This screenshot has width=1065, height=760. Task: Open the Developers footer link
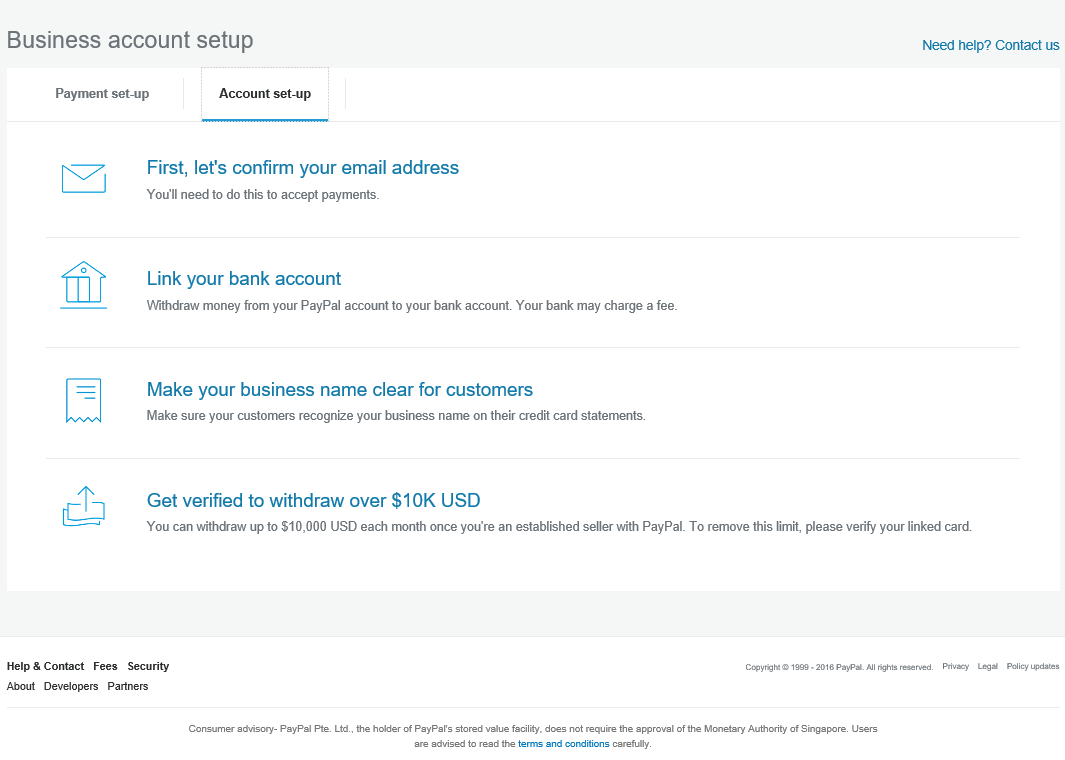[x=71, y=686]
